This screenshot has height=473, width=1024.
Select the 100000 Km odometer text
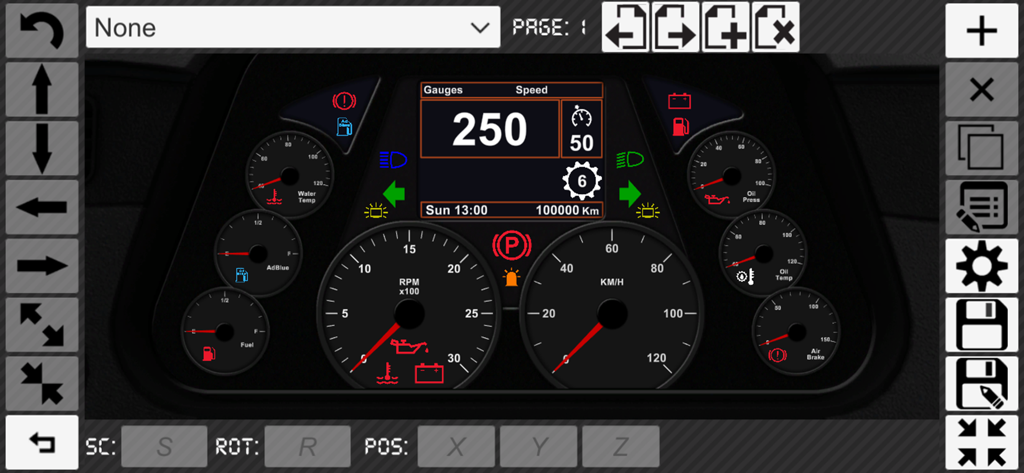568,210
